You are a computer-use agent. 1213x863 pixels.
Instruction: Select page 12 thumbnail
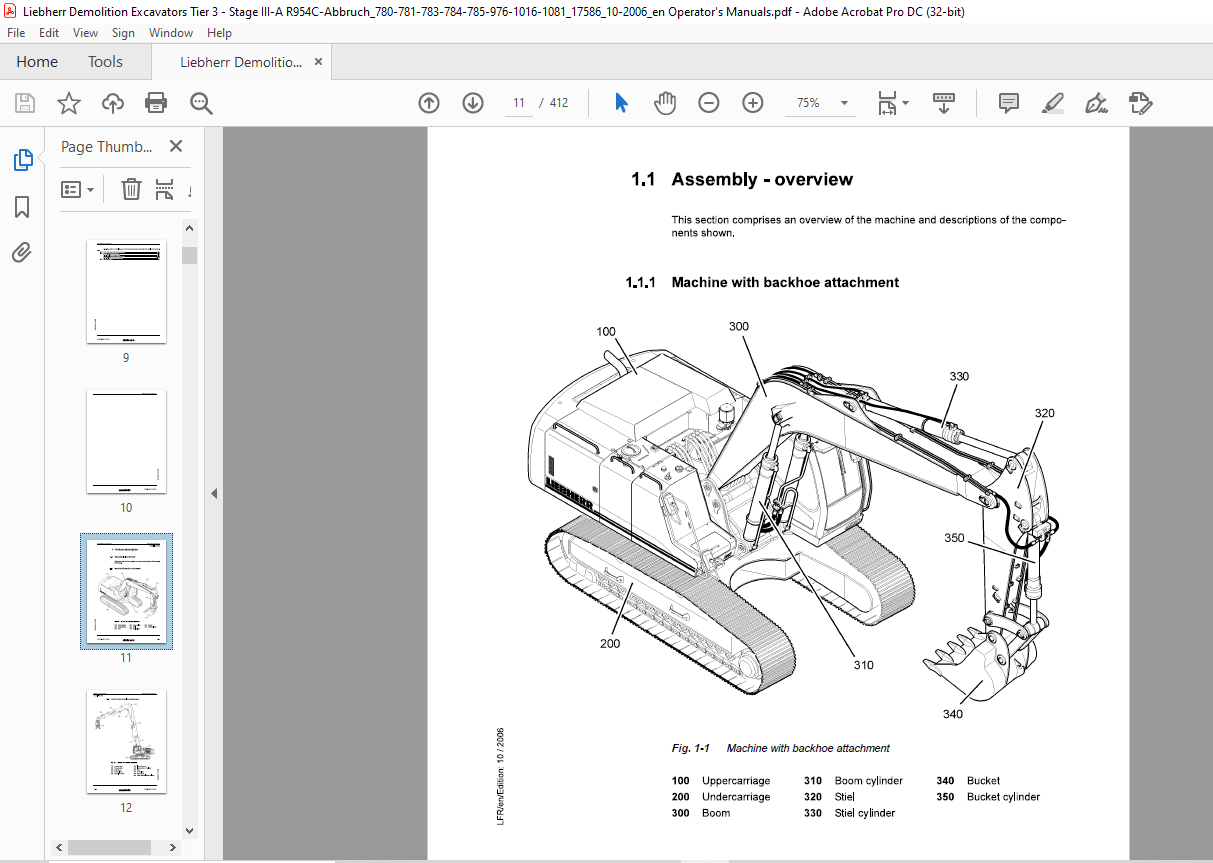(126, 741)
